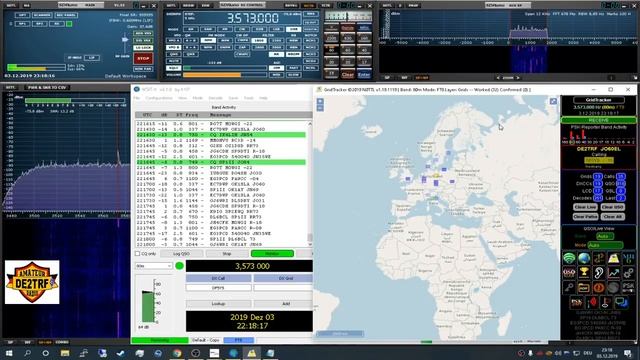Click the flag icon in GridTracker bottom row

pos(607,302)
